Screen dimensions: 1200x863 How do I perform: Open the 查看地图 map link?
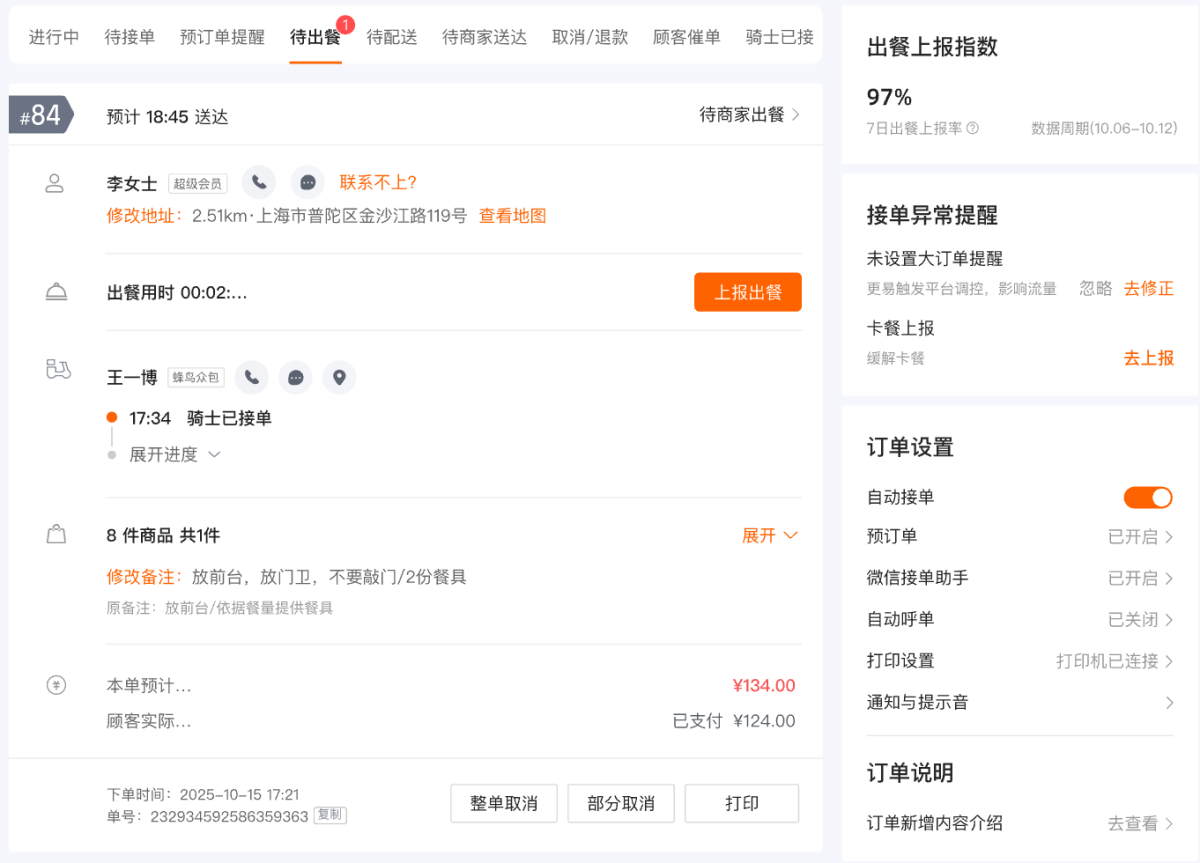tap(512, 215)
